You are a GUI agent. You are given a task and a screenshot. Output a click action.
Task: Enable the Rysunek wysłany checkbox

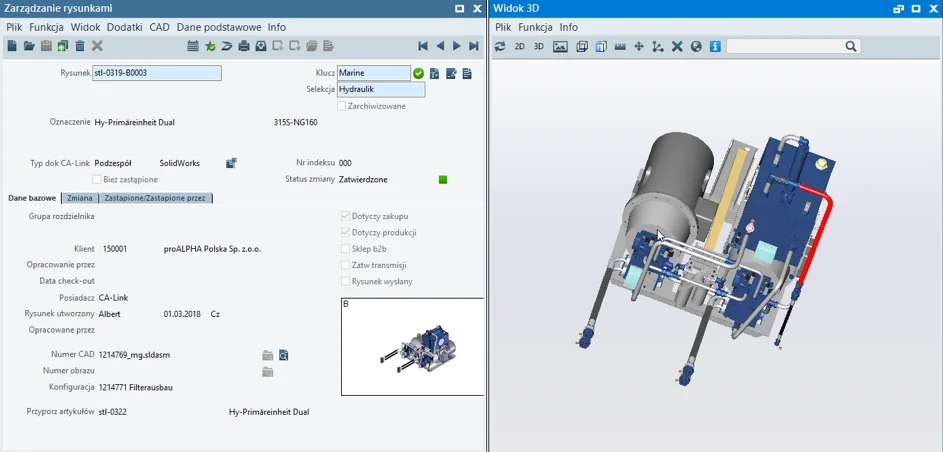pos(346,282)
